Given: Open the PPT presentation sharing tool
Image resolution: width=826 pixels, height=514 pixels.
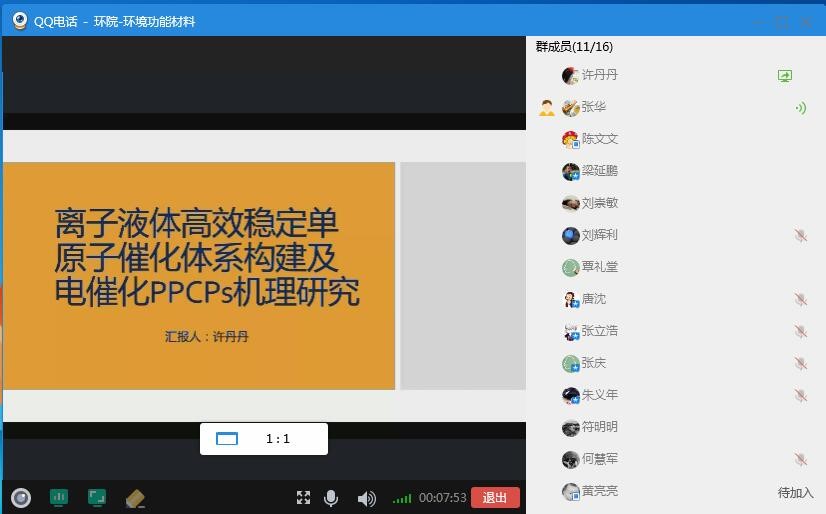Looking at the screenshot, I should tap(59, 497).
